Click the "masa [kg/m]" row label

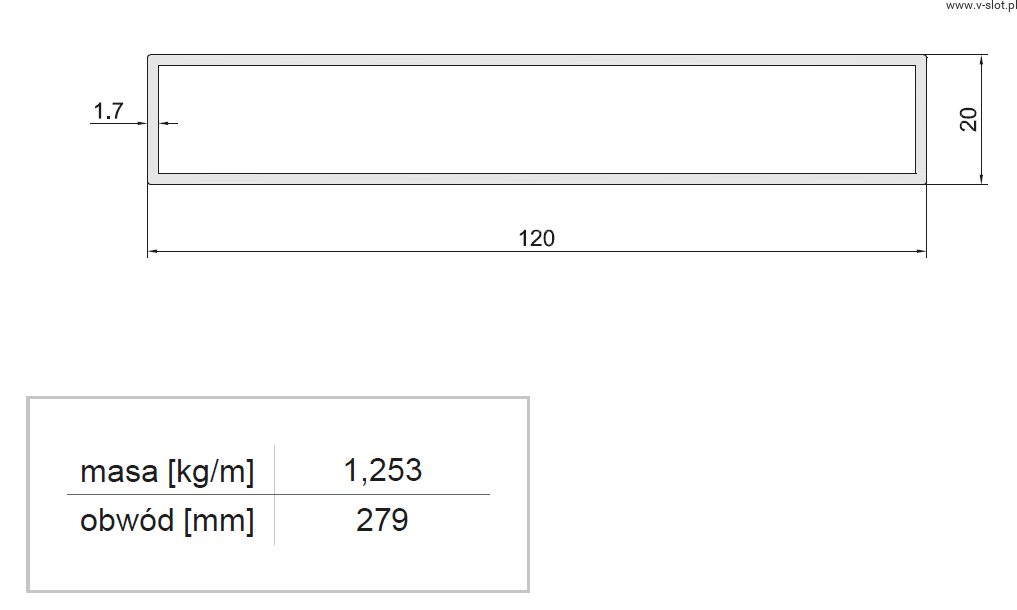167,471
